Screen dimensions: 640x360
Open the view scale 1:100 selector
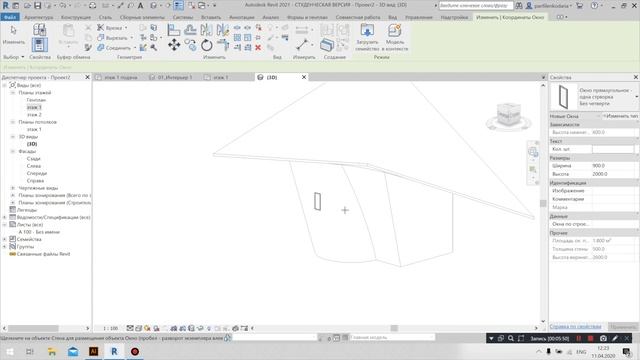point(110,328)
